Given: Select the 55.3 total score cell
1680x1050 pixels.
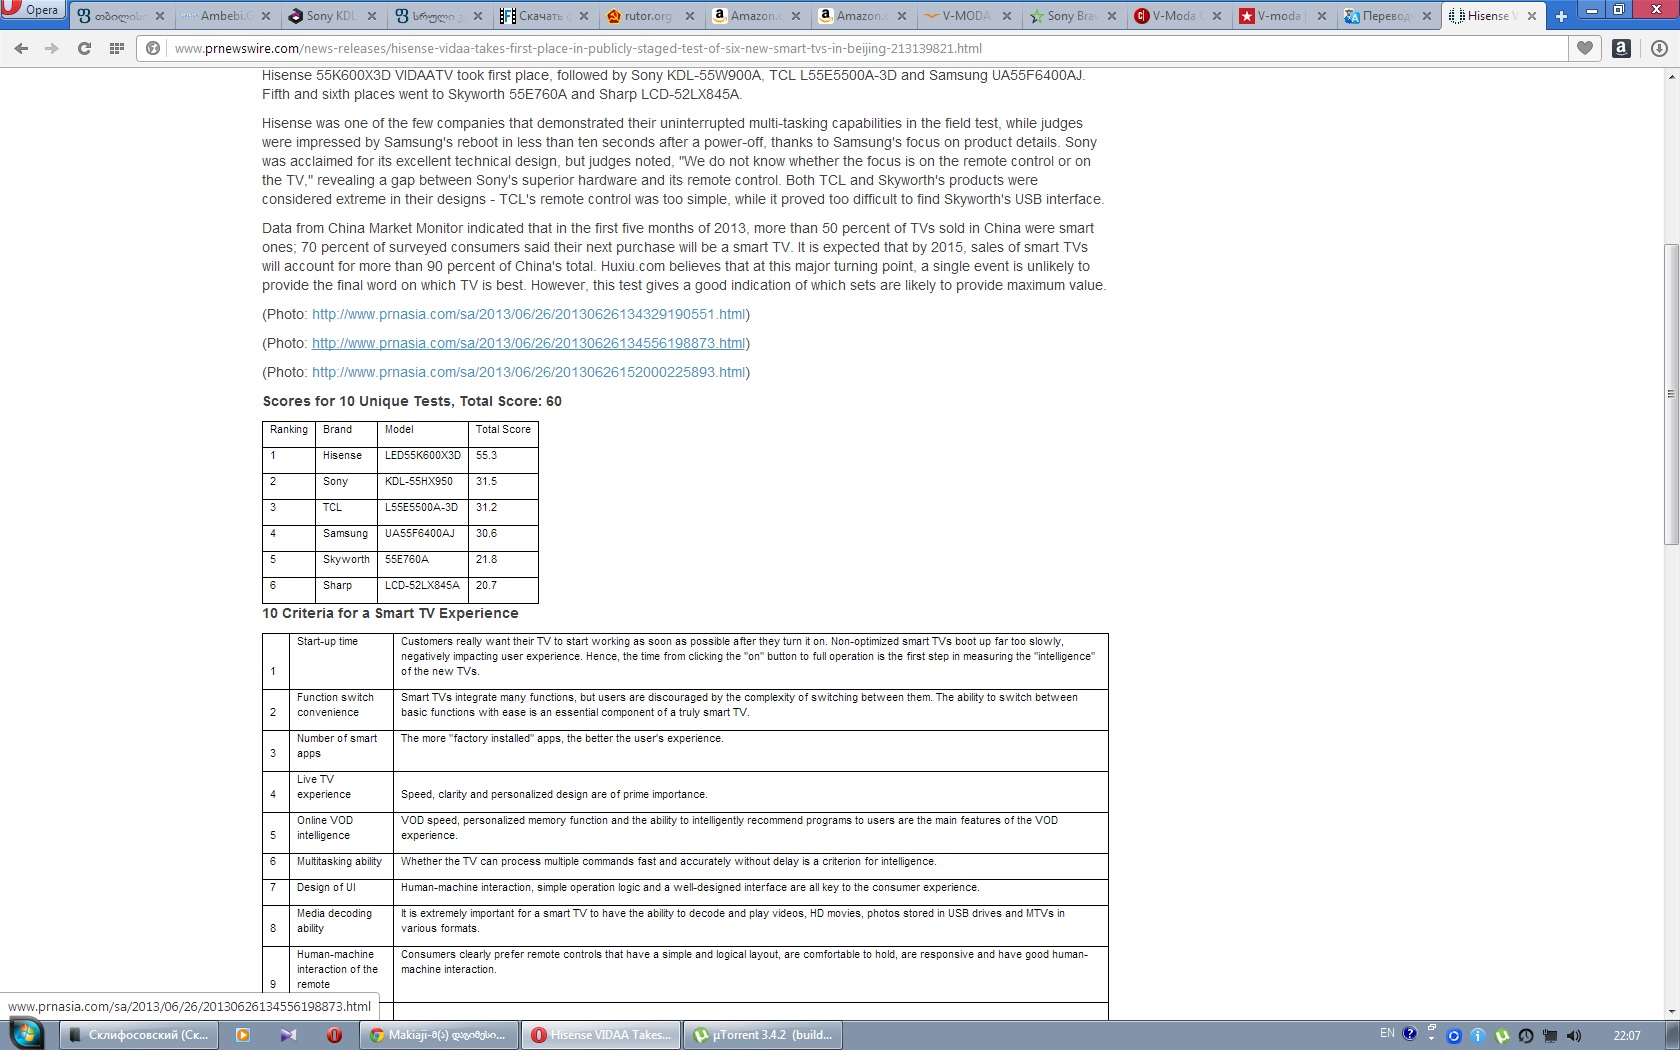Looking at the screenshot, I should click(x=504, y=460).
